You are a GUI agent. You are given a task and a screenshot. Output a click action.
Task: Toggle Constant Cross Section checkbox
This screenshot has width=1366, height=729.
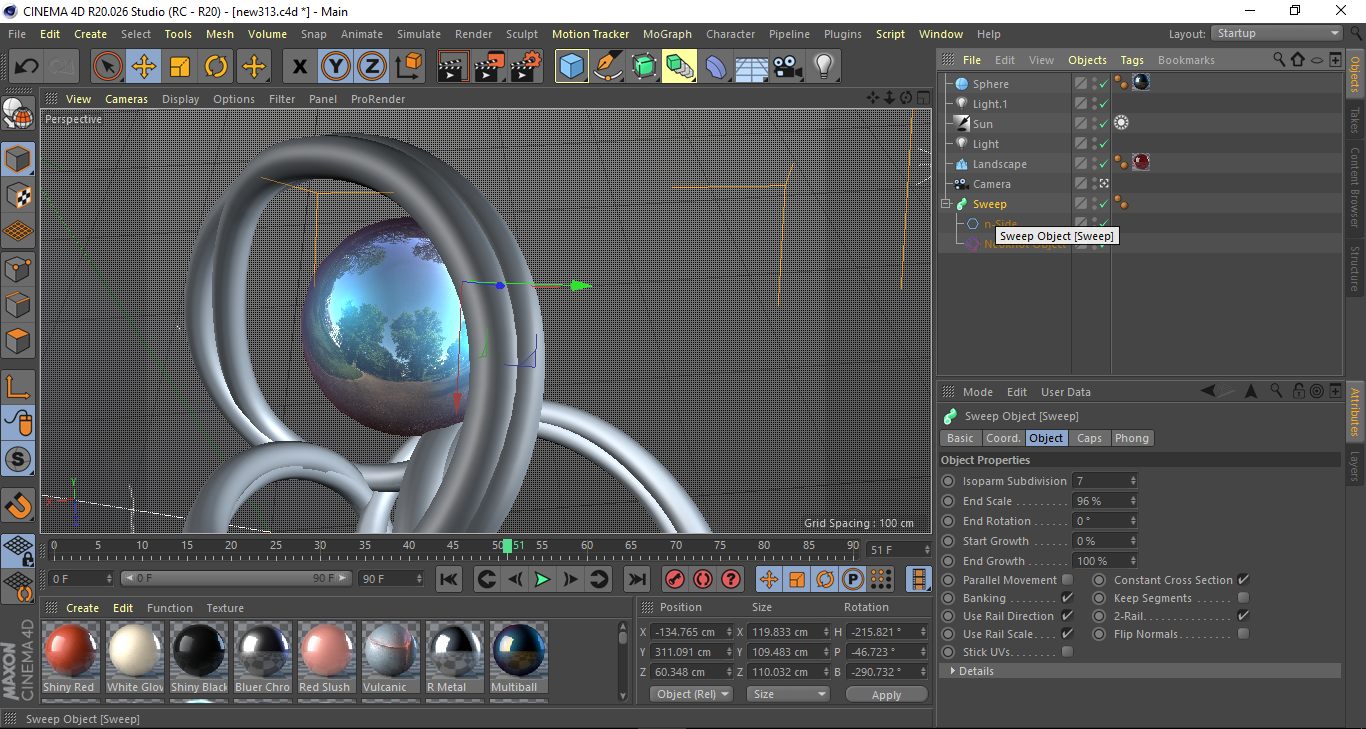tap(1243, 580)
